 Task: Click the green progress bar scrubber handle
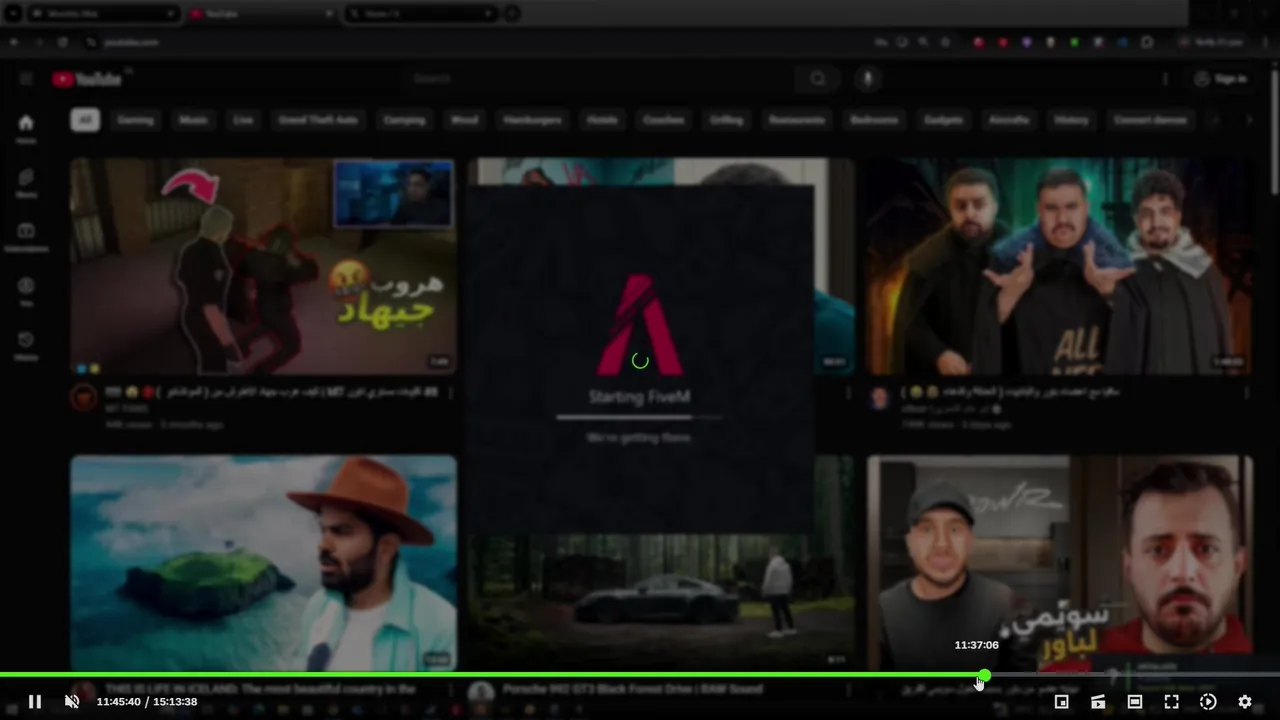coord(984,676)
